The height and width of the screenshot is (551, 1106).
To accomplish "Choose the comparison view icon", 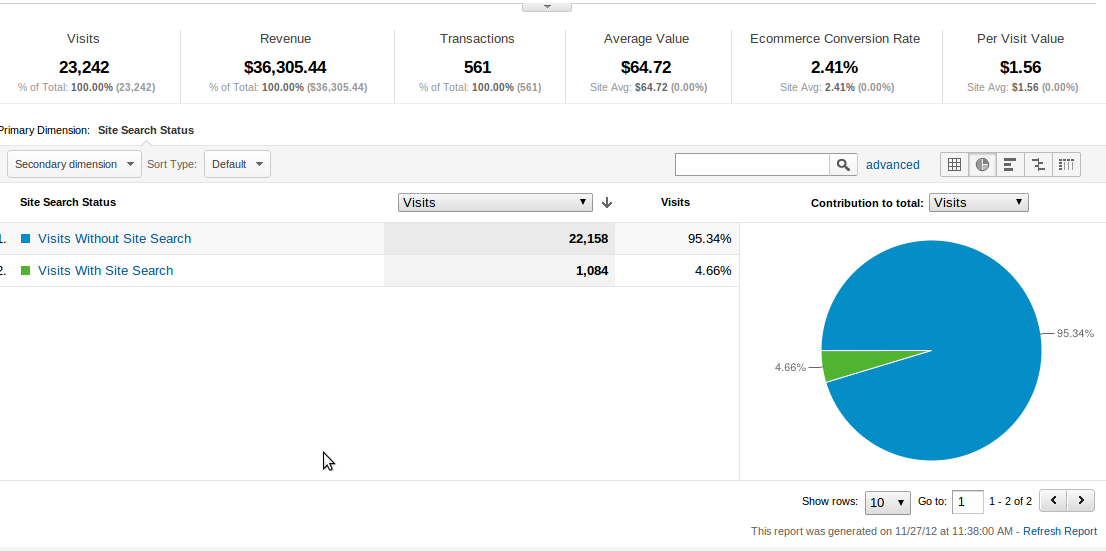I will tap(1038, 165).
